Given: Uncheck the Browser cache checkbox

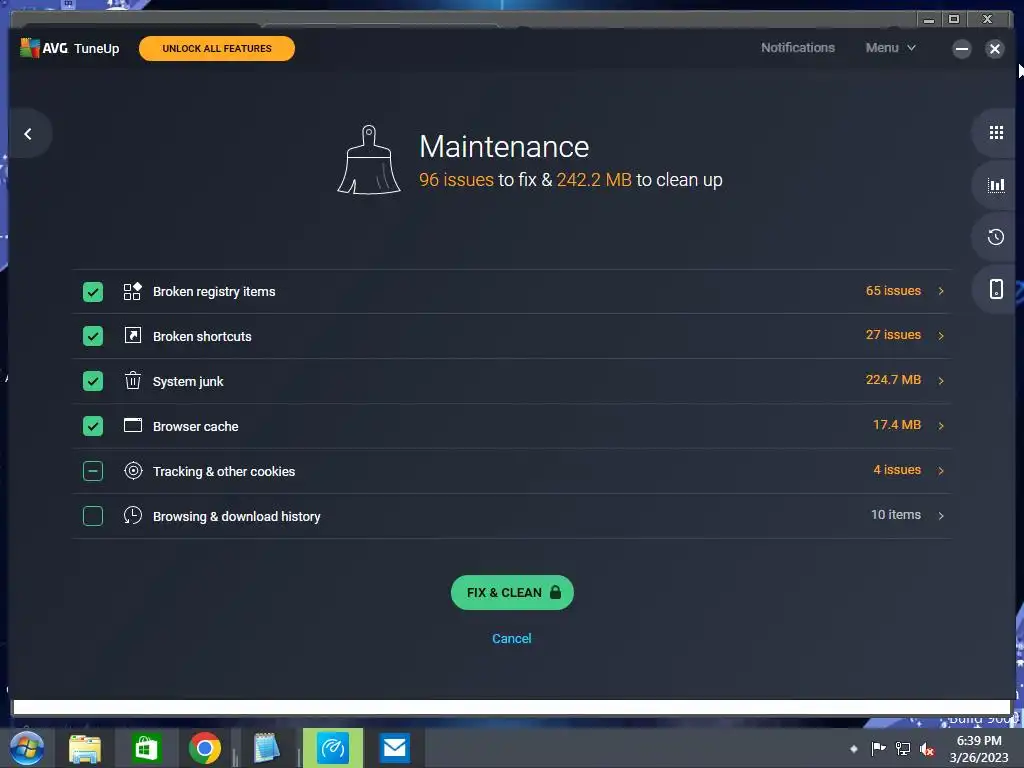Looking at the screenshot, I should coord(93,426).
